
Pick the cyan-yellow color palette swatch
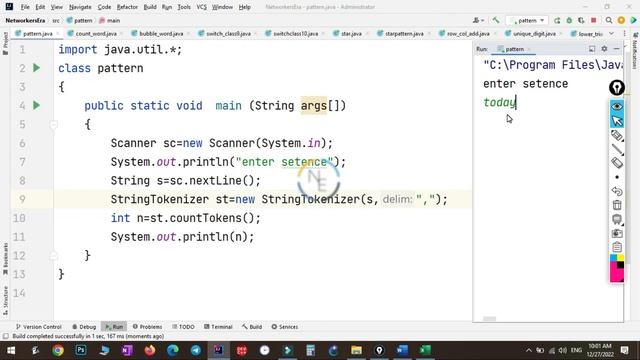(x=617, y=258)
